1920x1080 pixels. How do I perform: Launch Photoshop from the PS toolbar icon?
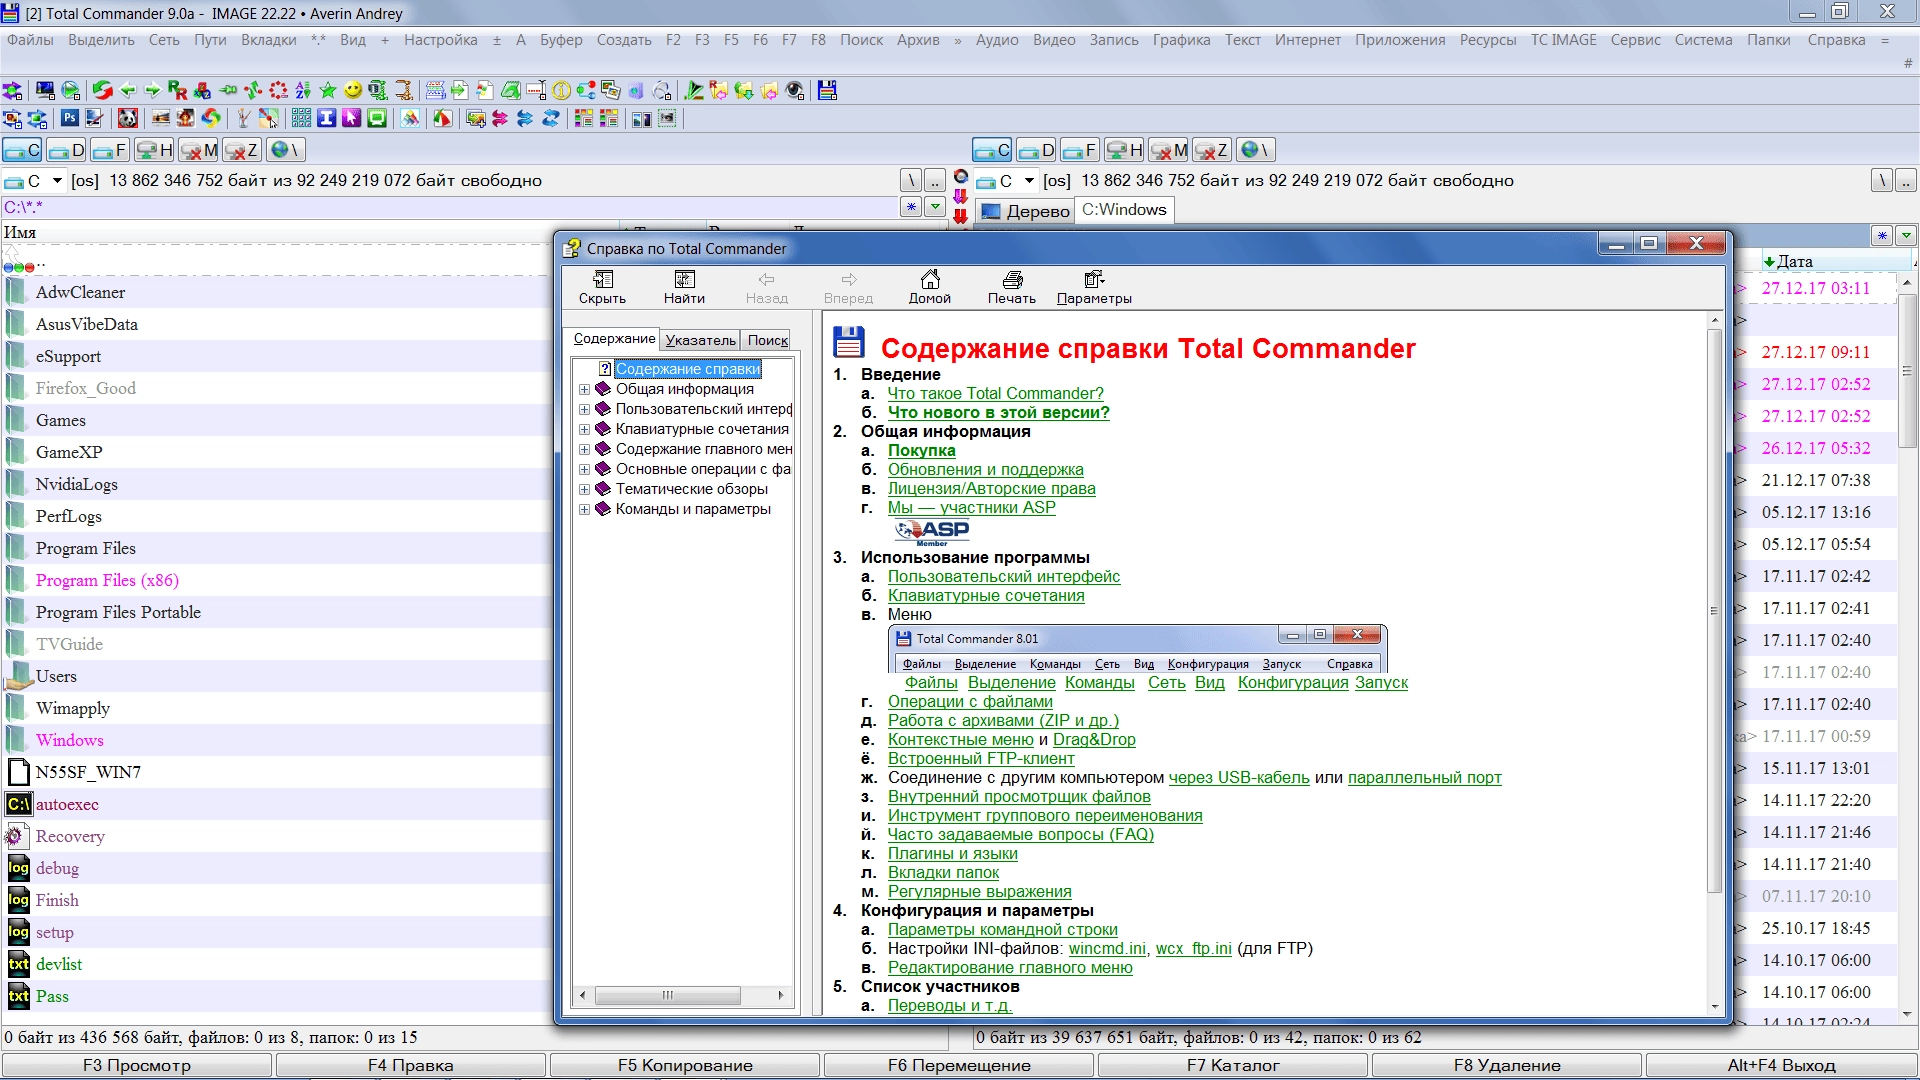(70, 119)
